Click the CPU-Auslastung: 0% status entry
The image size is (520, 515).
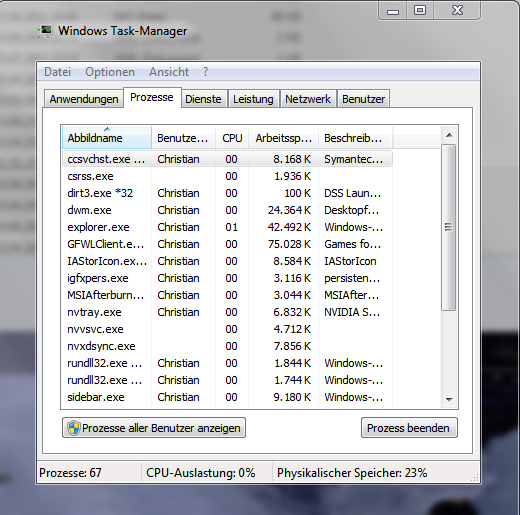pyautogui.click(x=201, y=473)
